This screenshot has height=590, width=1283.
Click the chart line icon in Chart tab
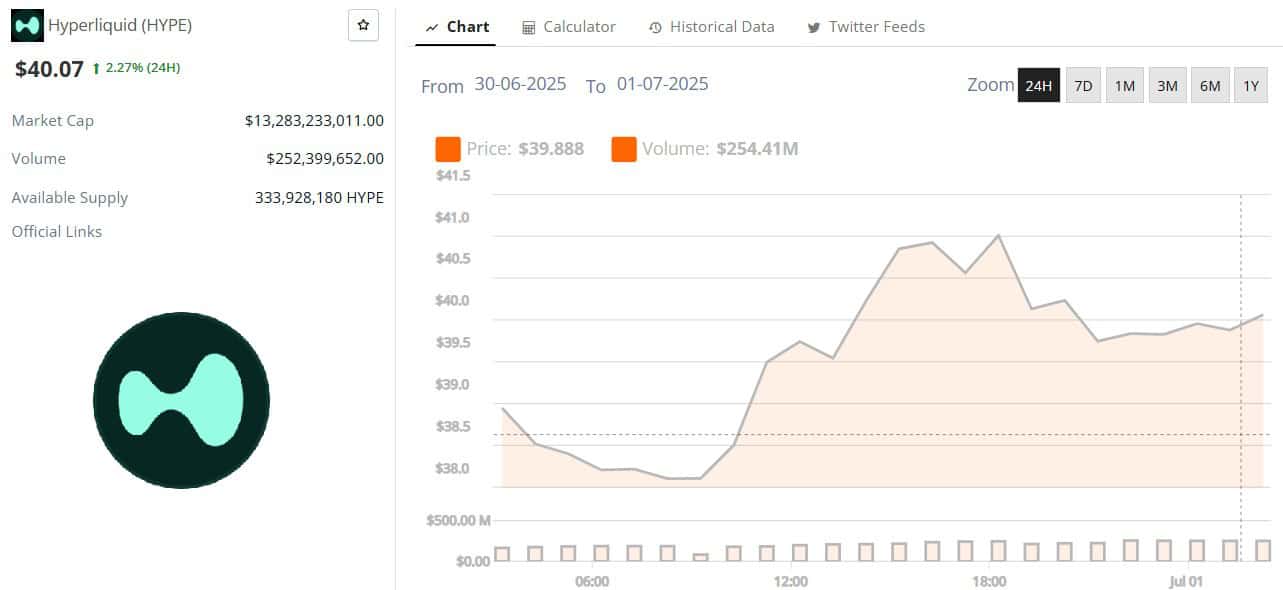coord(432,27)
